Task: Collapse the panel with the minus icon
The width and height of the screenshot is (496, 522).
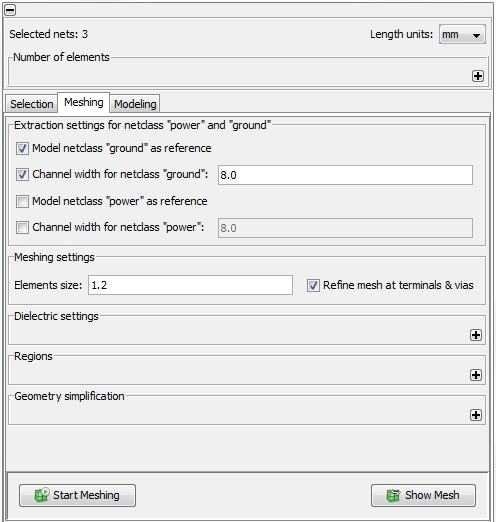Action: pyautogui.click(x=10, y=10)
